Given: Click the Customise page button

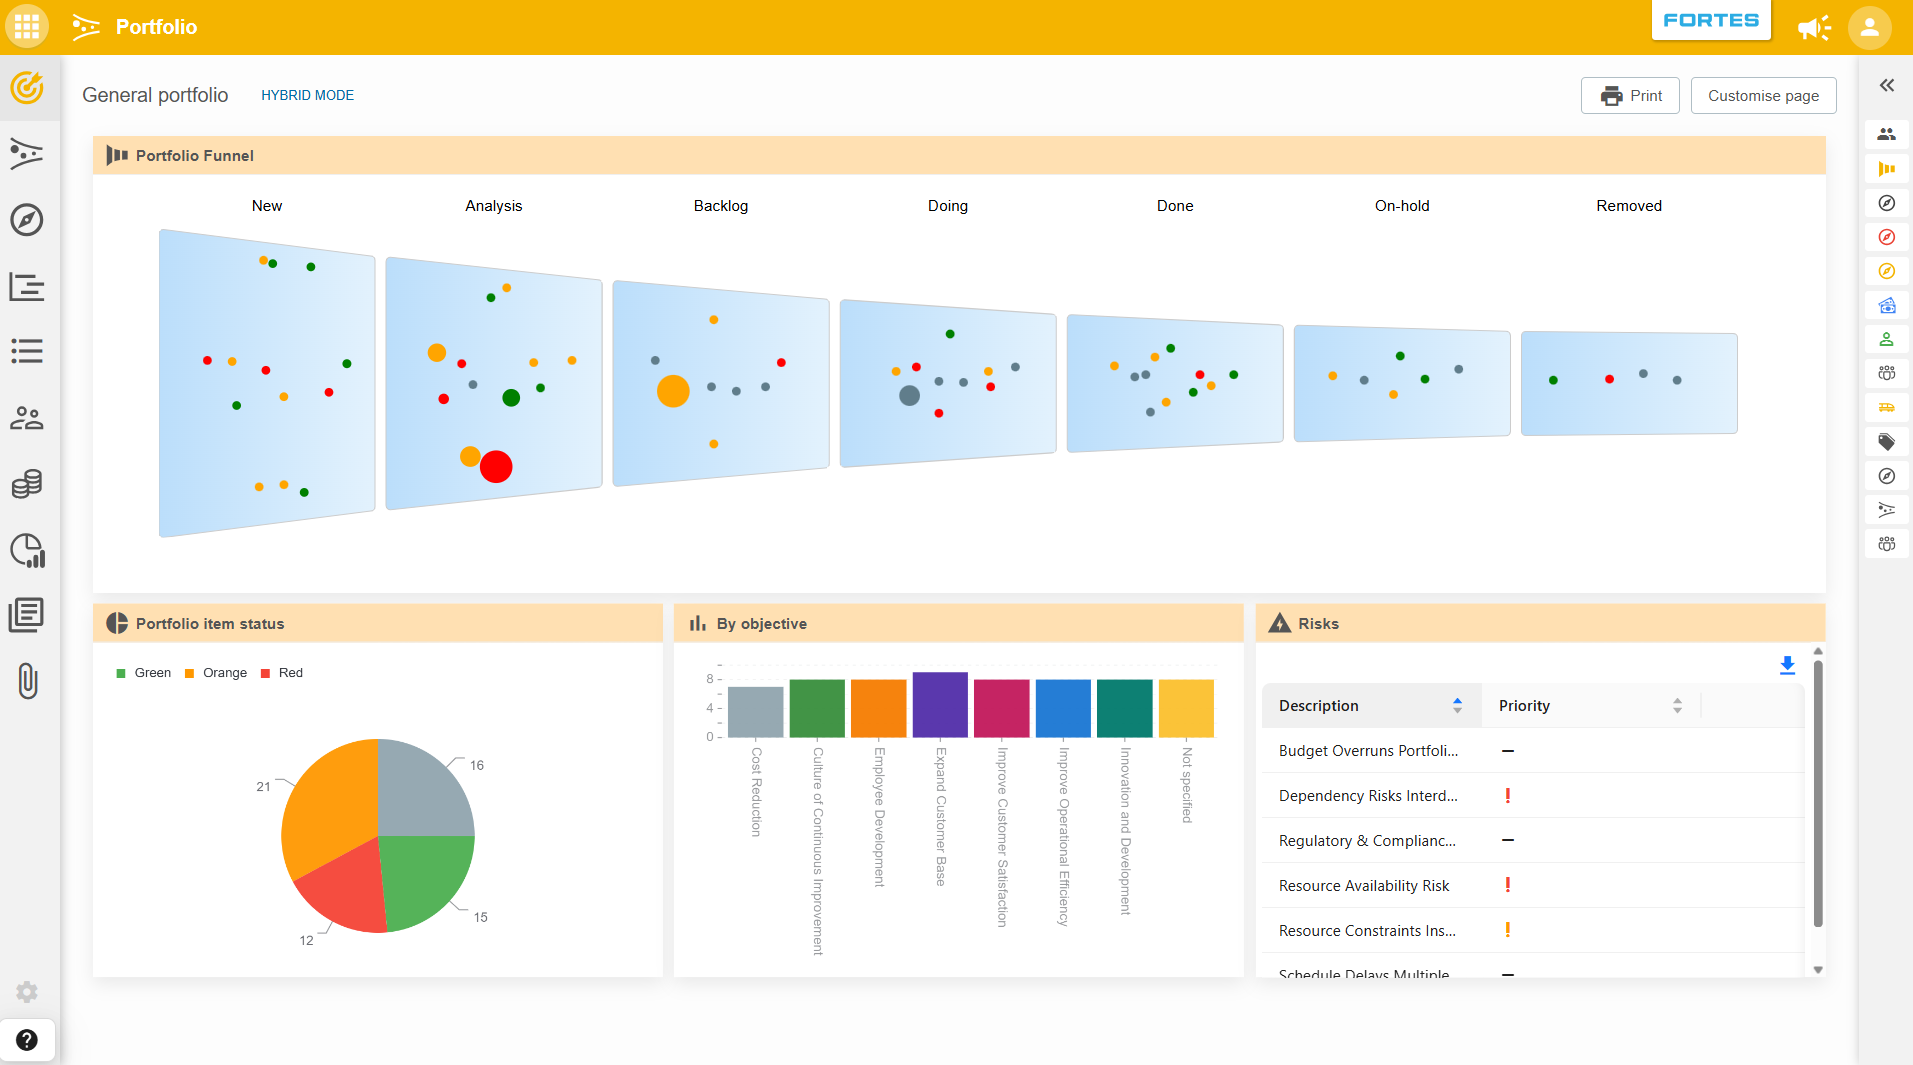Looking at the screenshot, I should (1763, 96).
